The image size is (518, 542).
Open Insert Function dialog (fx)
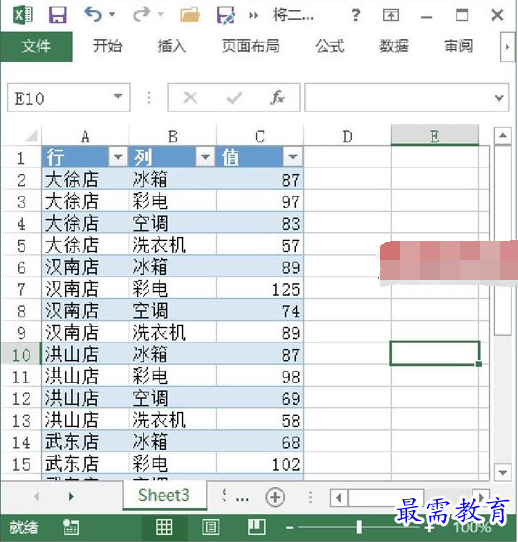tap(277, 98)
